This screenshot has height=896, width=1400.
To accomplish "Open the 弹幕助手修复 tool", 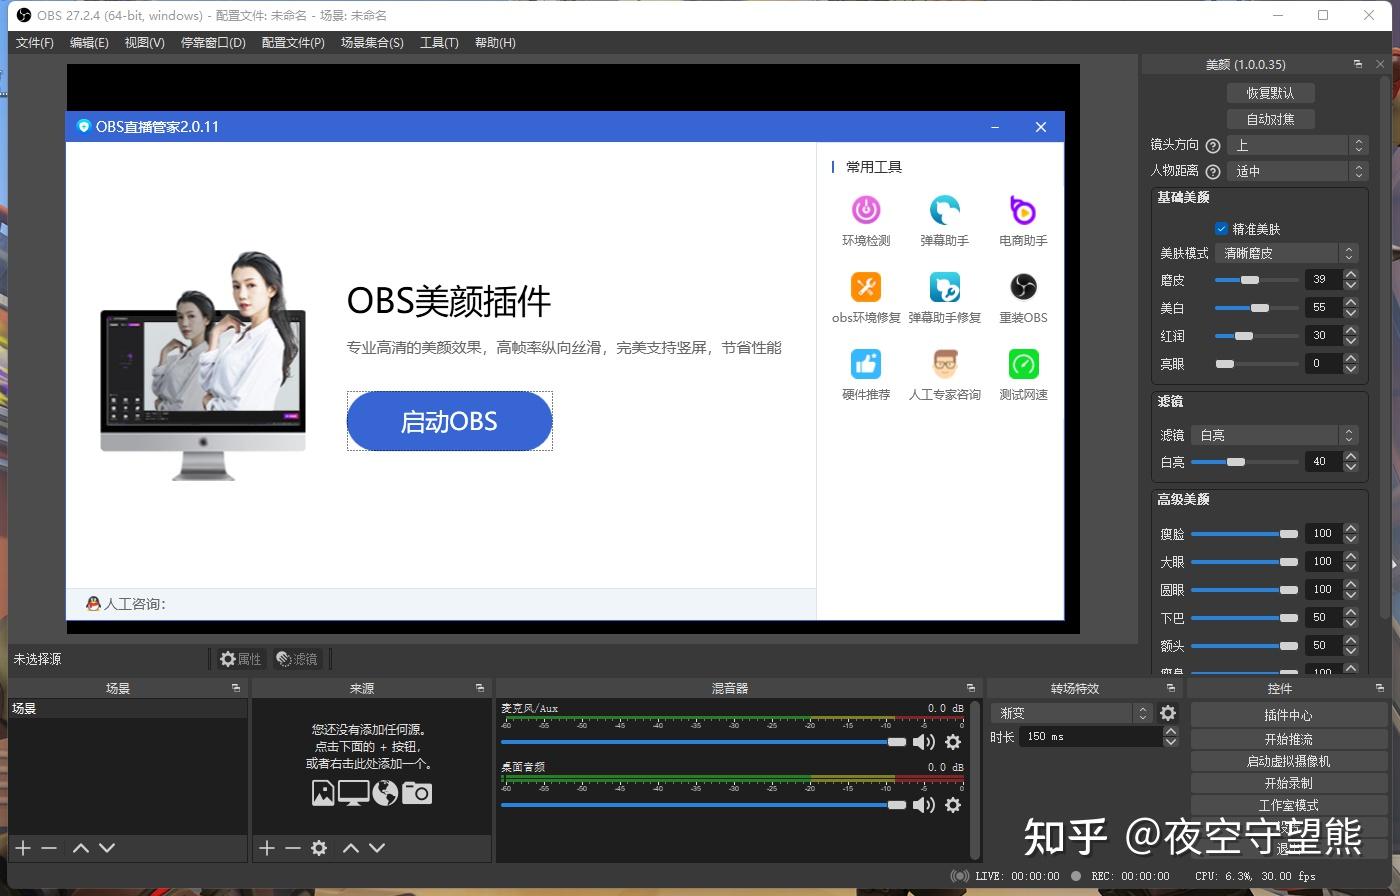I will coord(944,287).
